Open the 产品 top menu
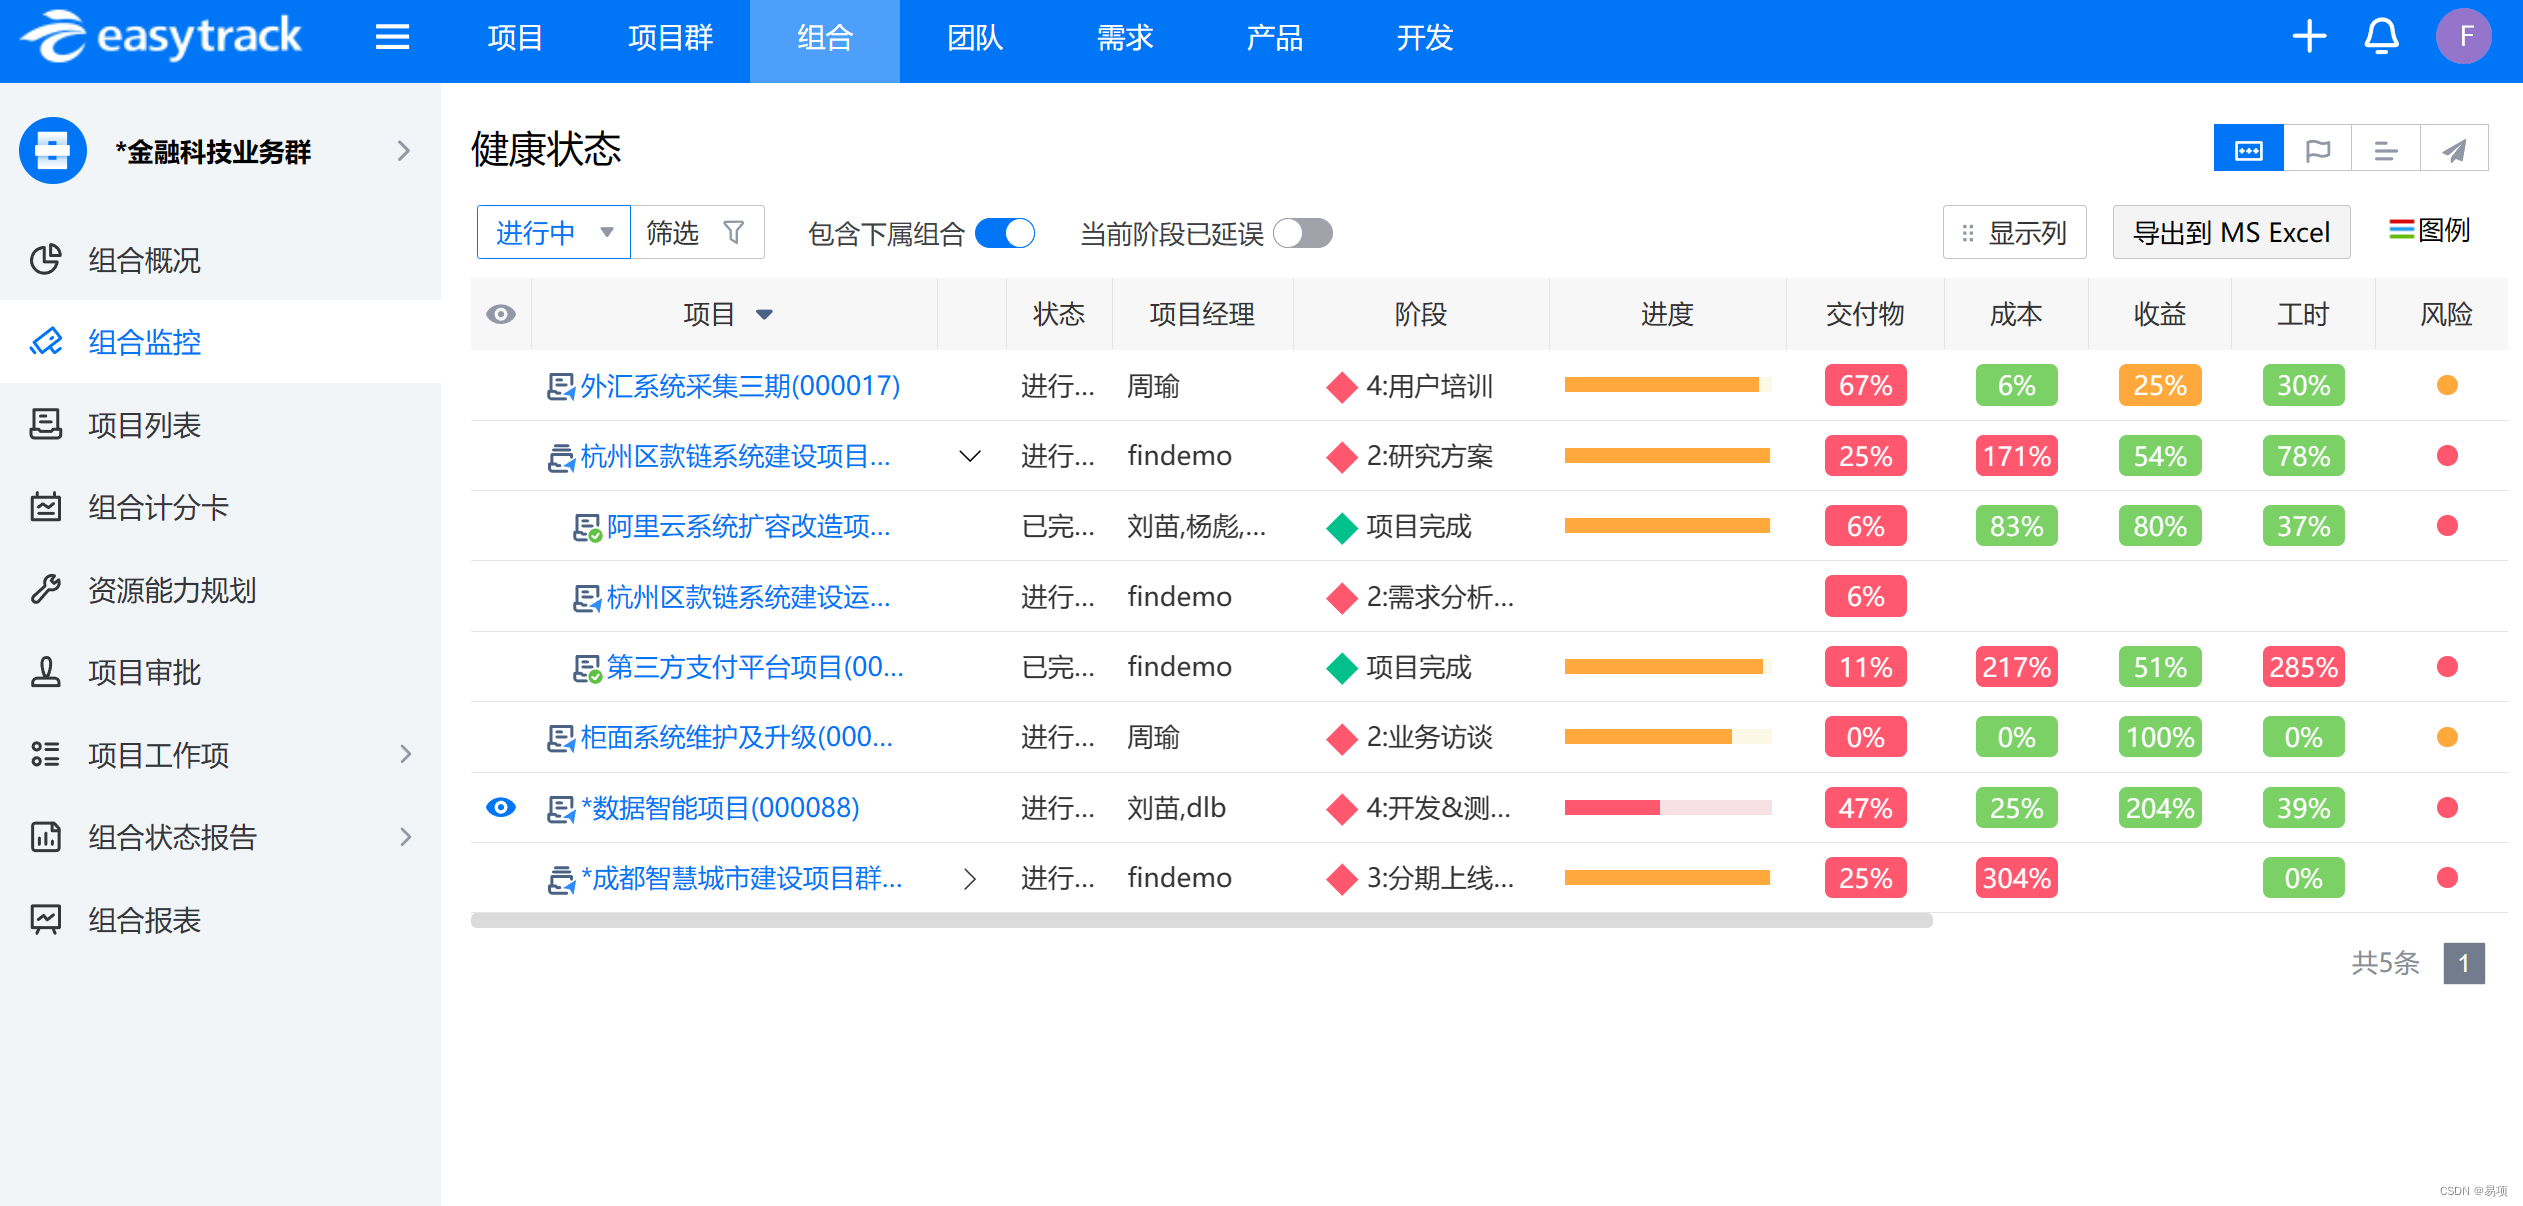 point(1275,38)
